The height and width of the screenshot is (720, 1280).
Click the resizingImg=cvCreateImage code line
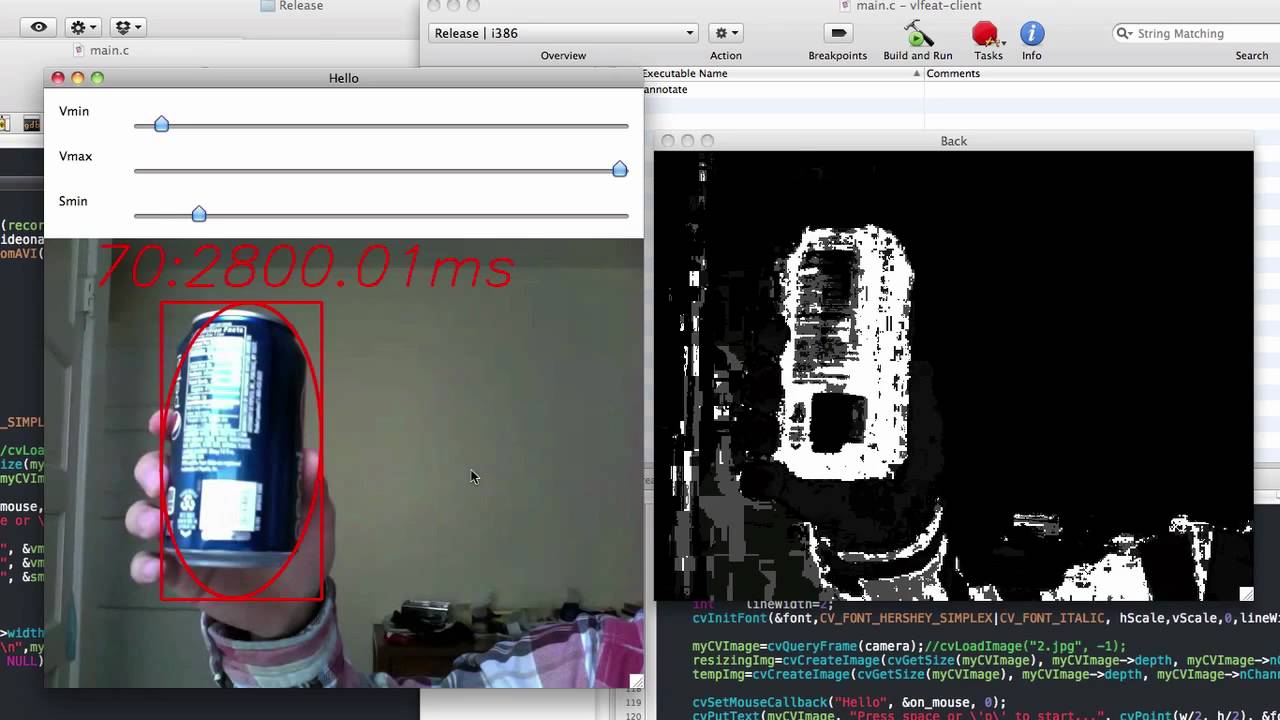point(986,660)
